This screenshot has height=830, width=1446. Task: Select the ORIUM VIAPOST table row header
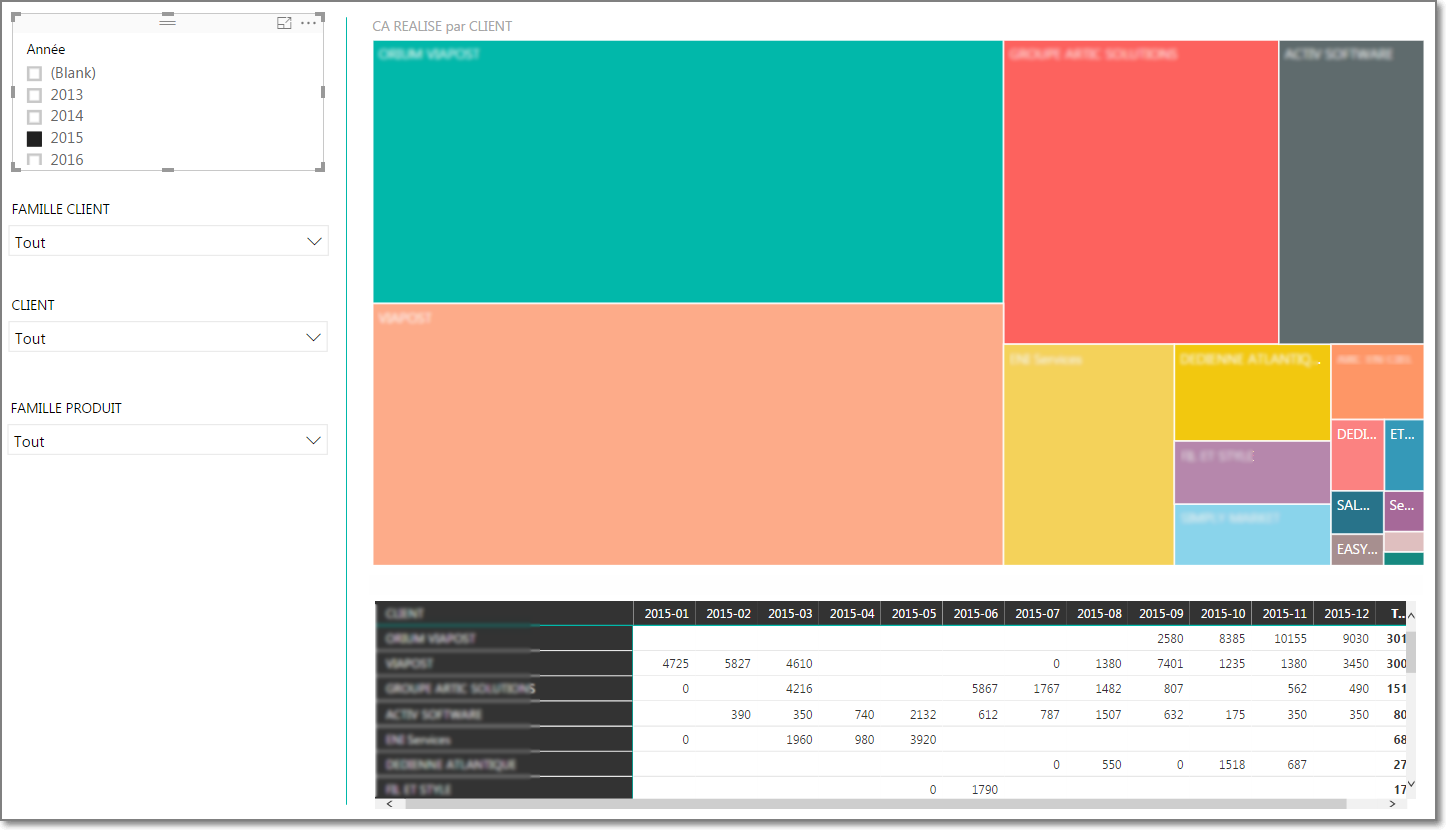504,638
